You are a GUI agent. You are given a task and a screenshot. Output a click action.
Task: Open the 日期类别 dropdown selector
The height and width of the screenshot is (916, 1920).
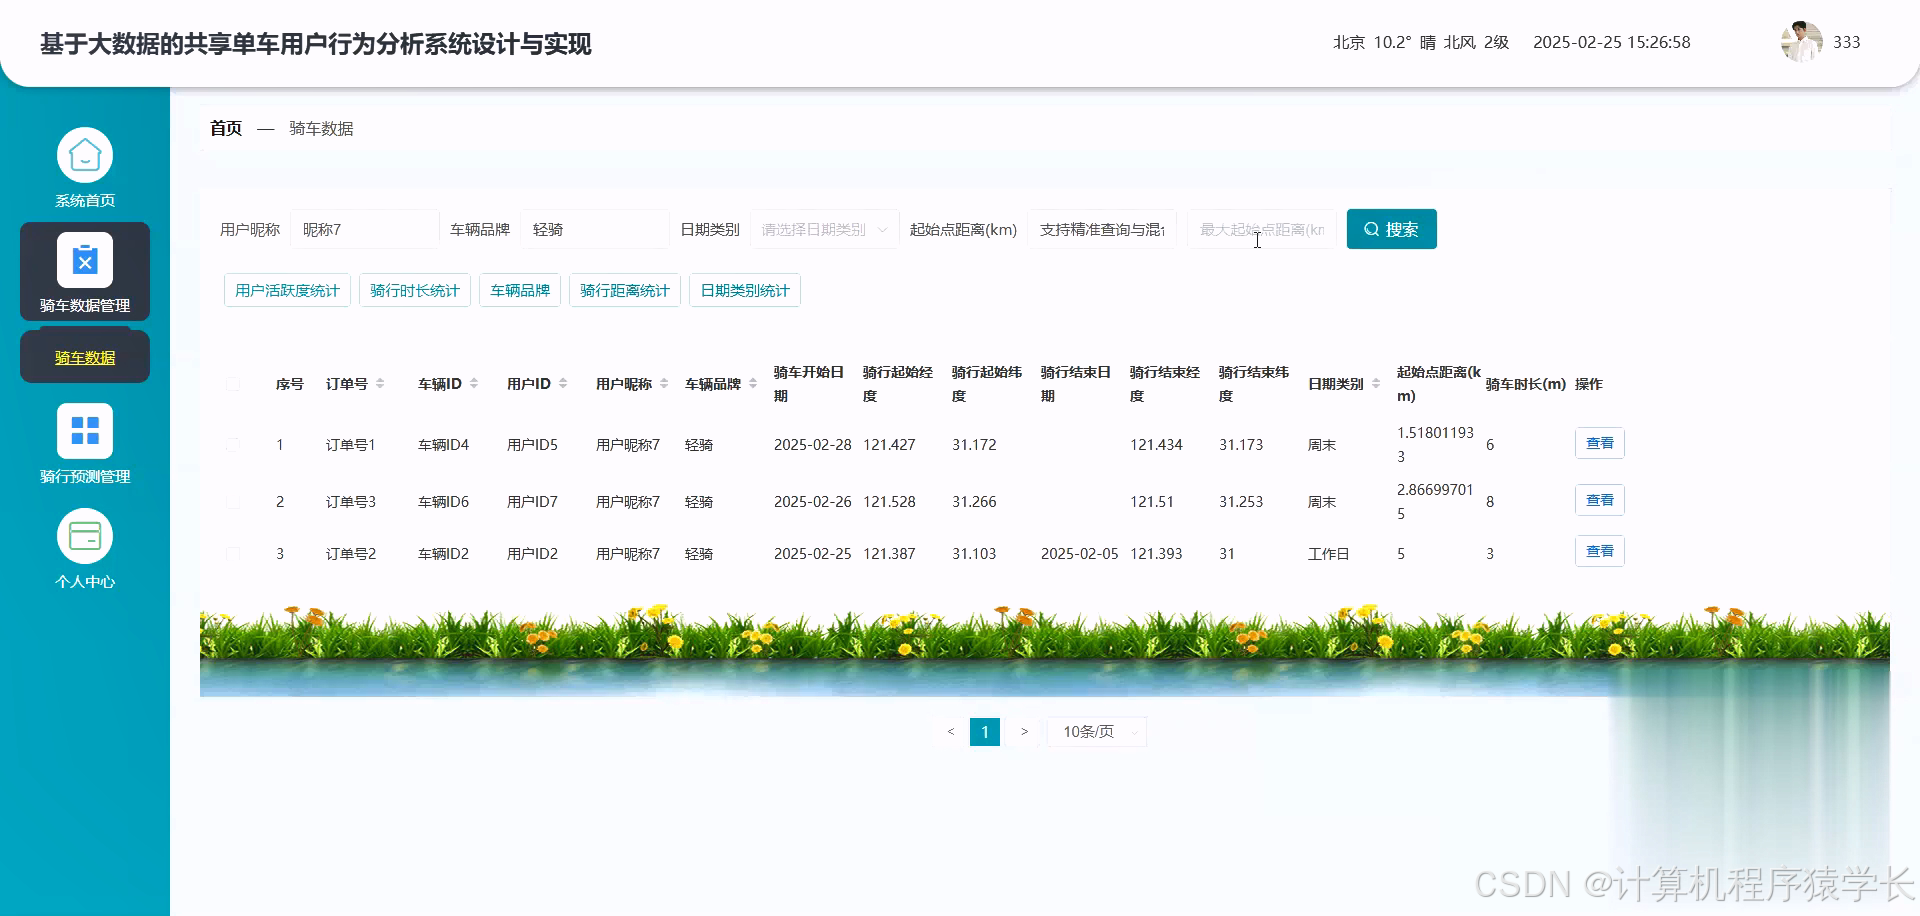click(x=822, y=229)
